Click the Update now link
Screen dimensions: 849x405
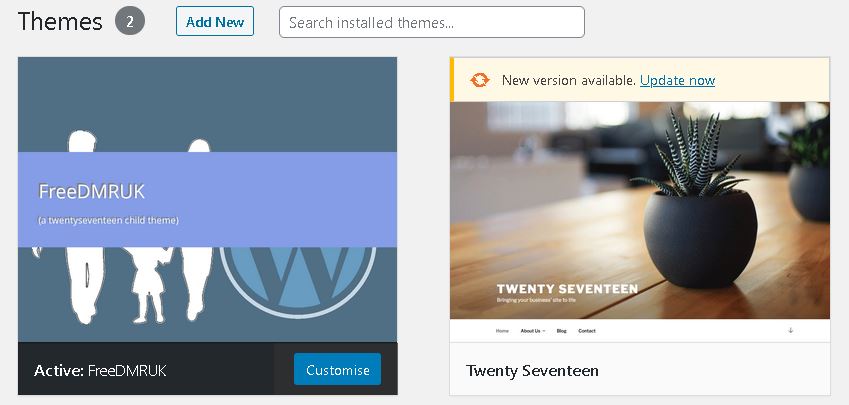point(677,80)
